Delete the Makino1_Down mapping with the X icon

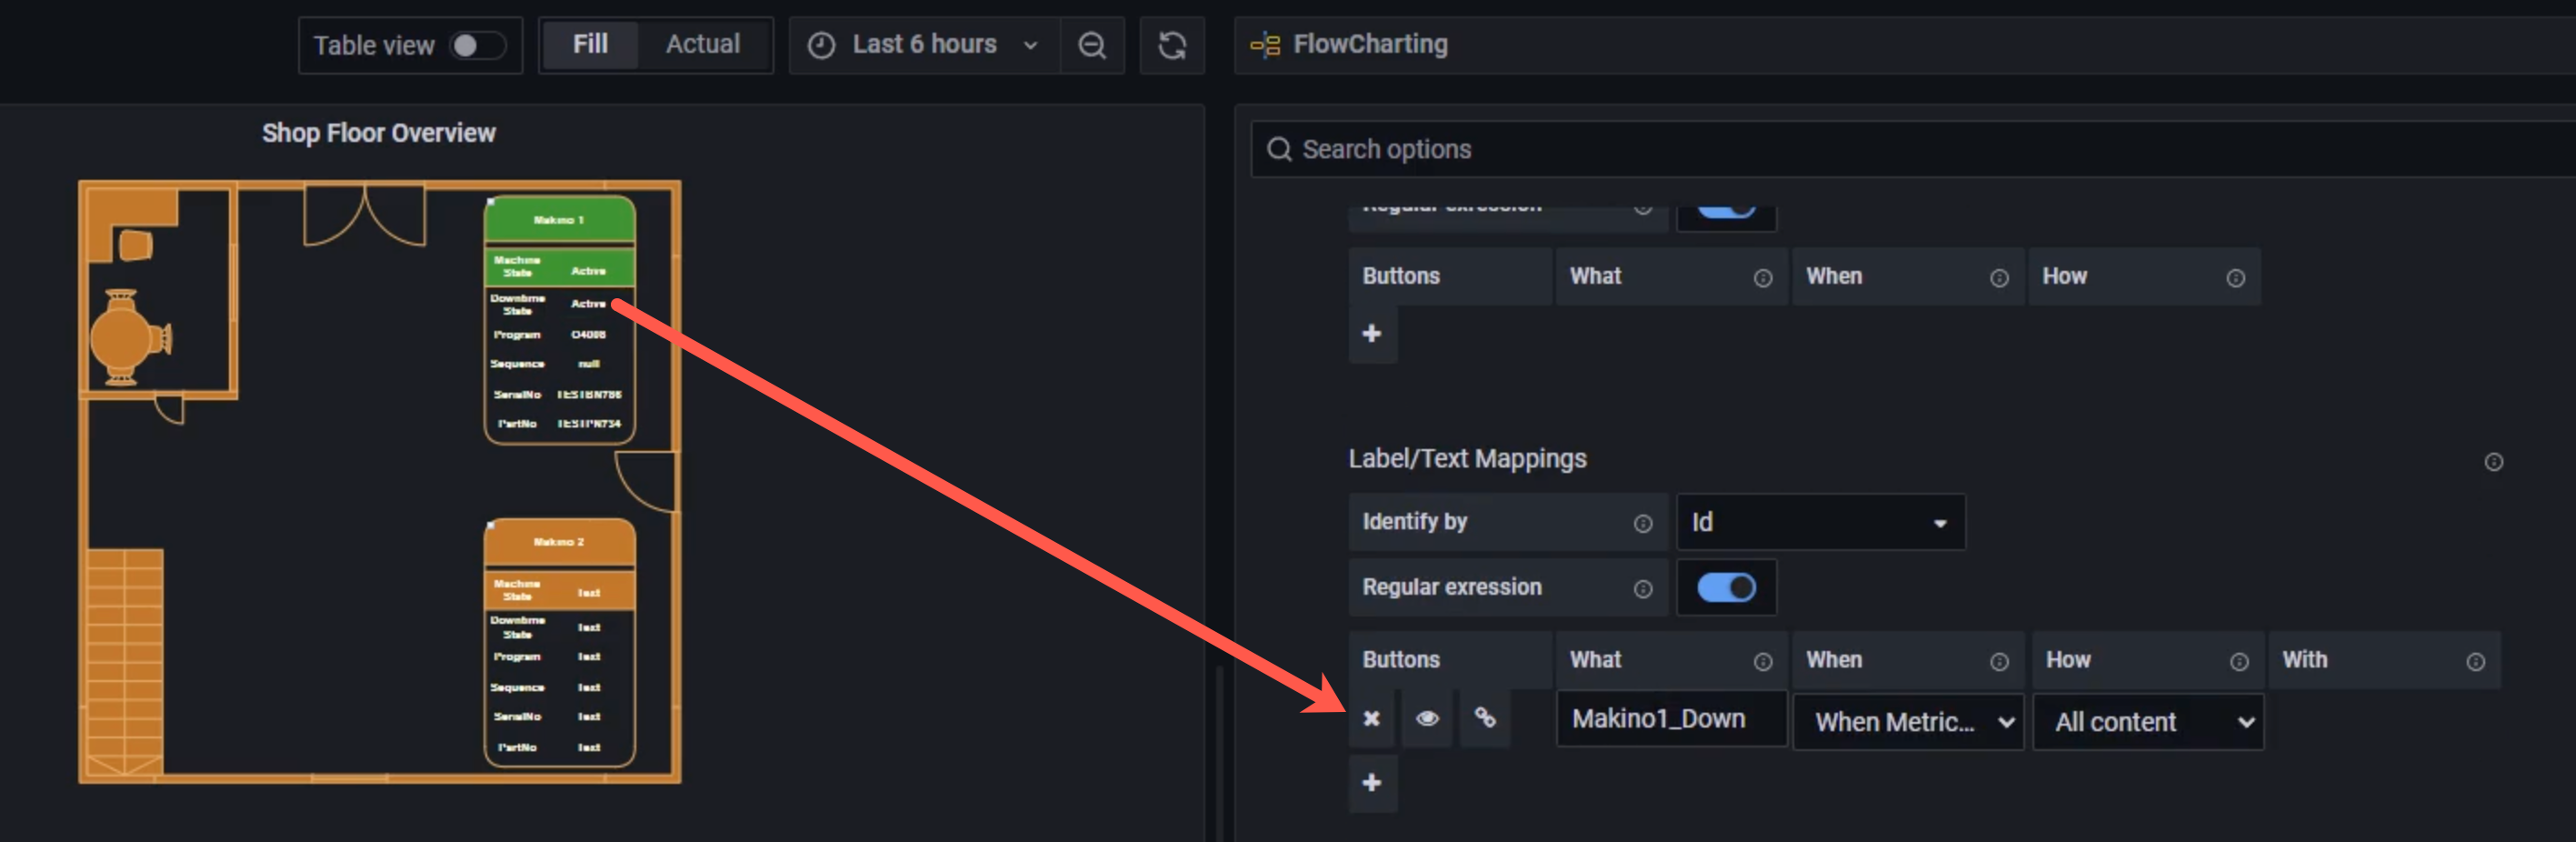1371,719
